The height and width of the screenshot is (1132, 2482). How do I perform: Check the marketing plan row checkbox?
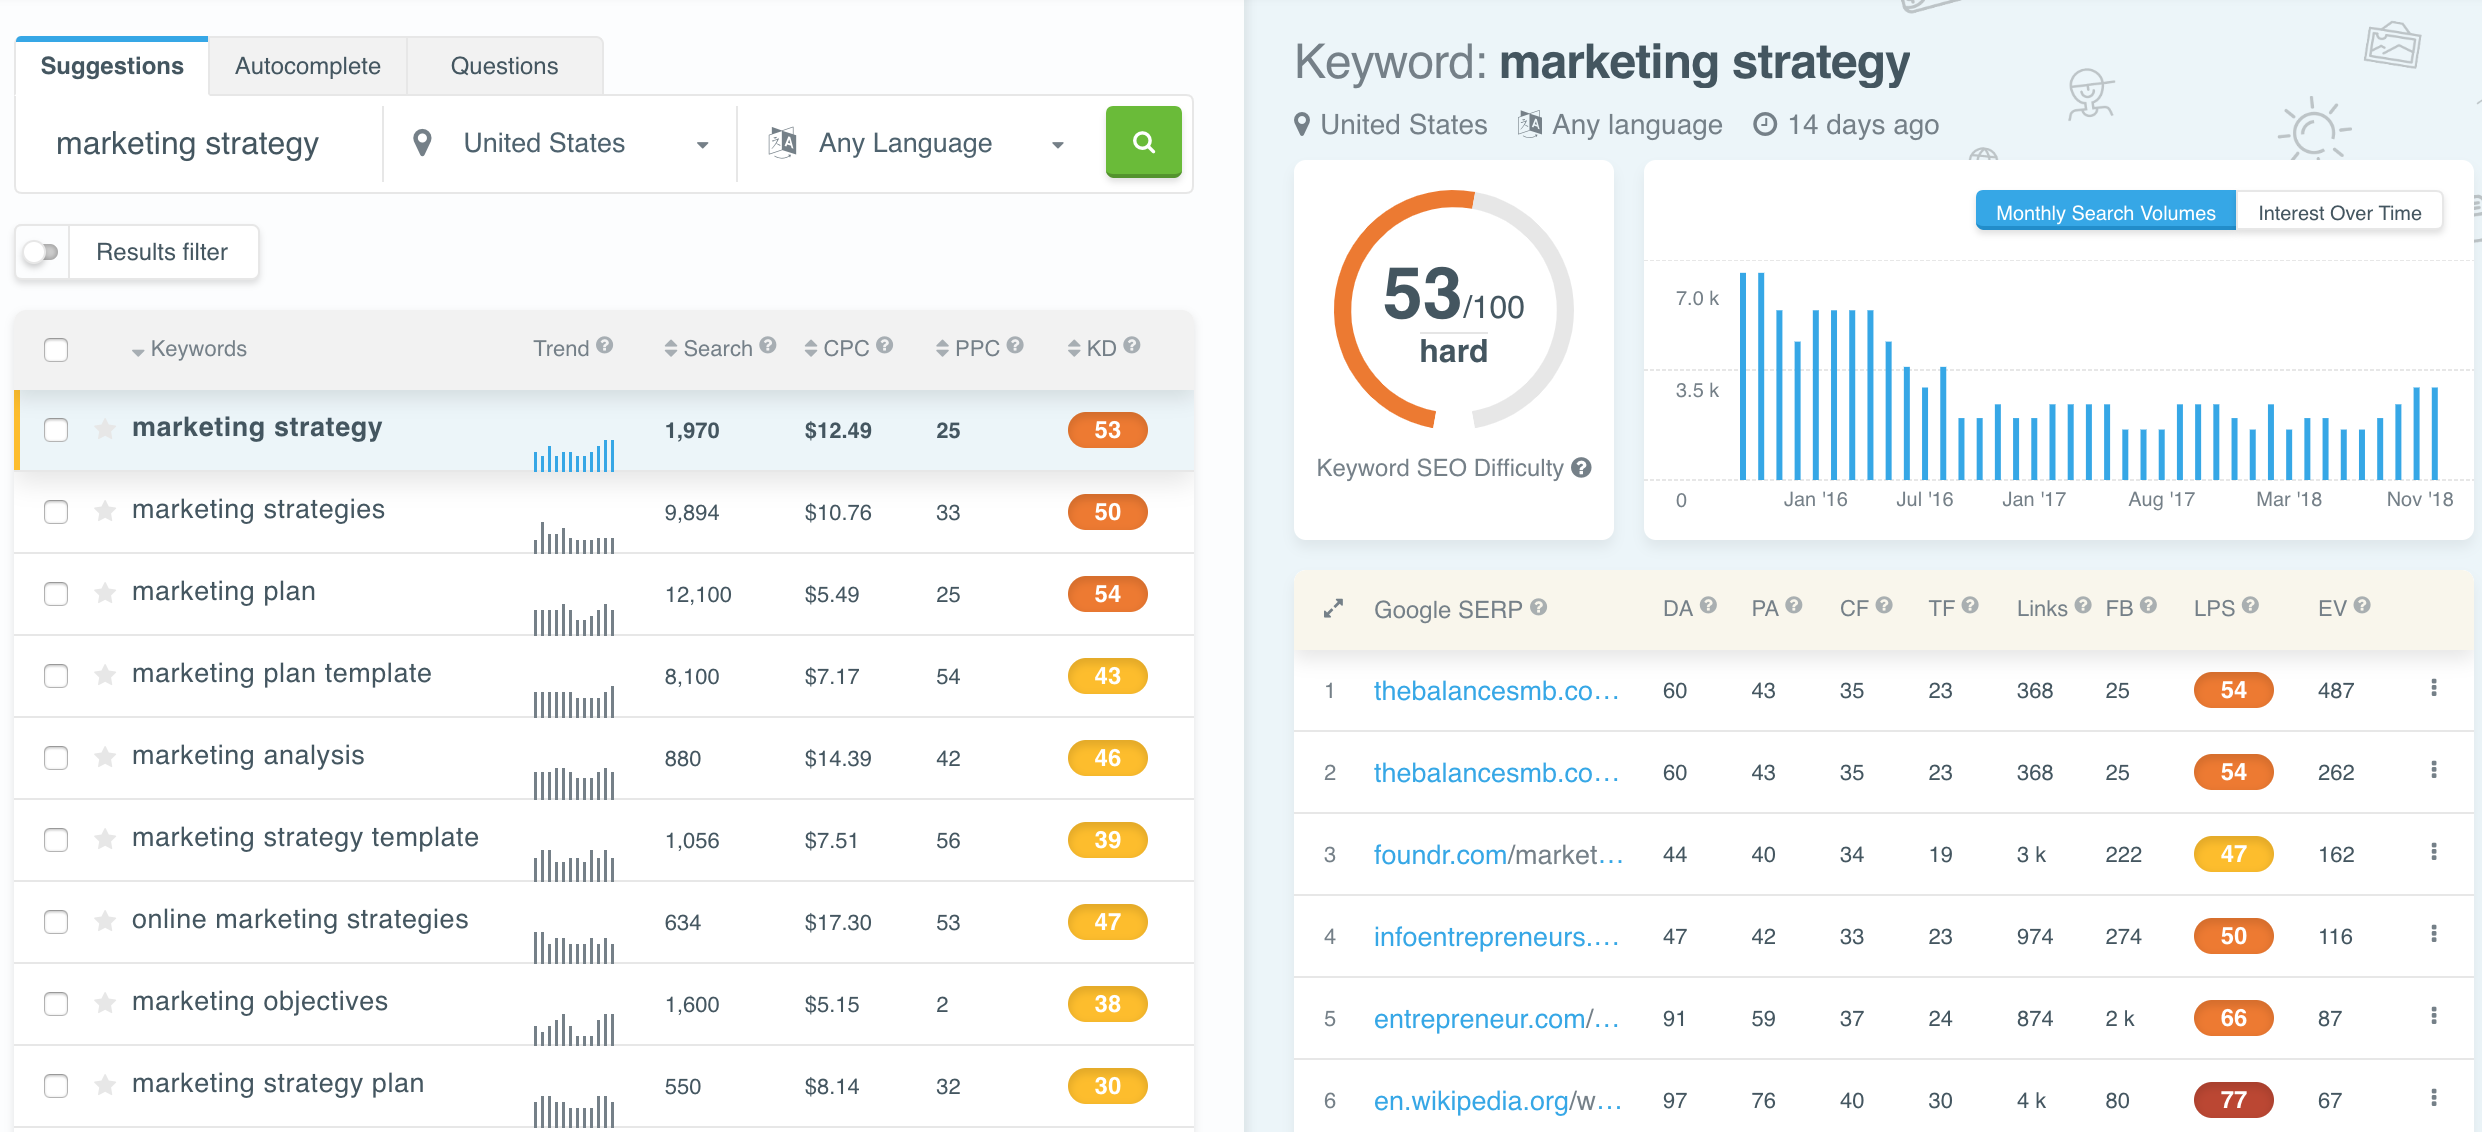click(56, 594)
